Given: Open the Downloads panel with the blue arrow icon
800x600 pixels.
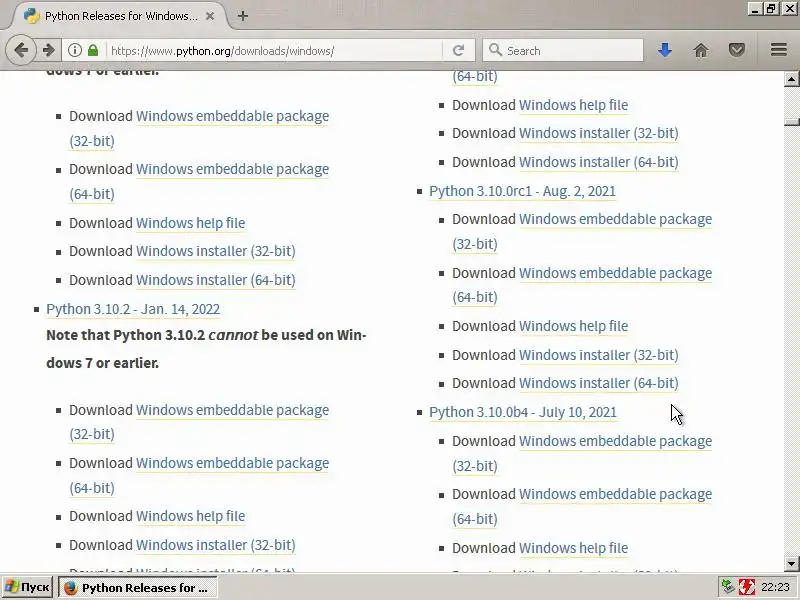Looking at the screenshot, I should tap(664, 50).
